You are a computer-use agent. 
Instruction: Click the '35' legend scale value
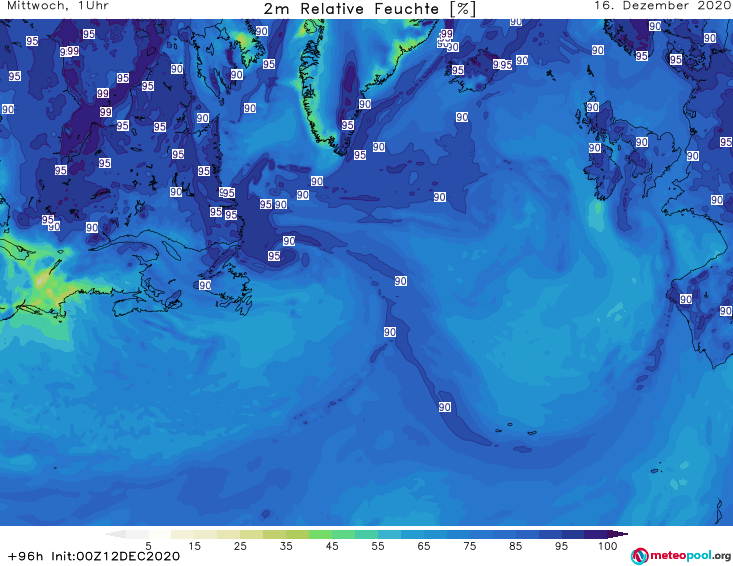coord(286,546)
